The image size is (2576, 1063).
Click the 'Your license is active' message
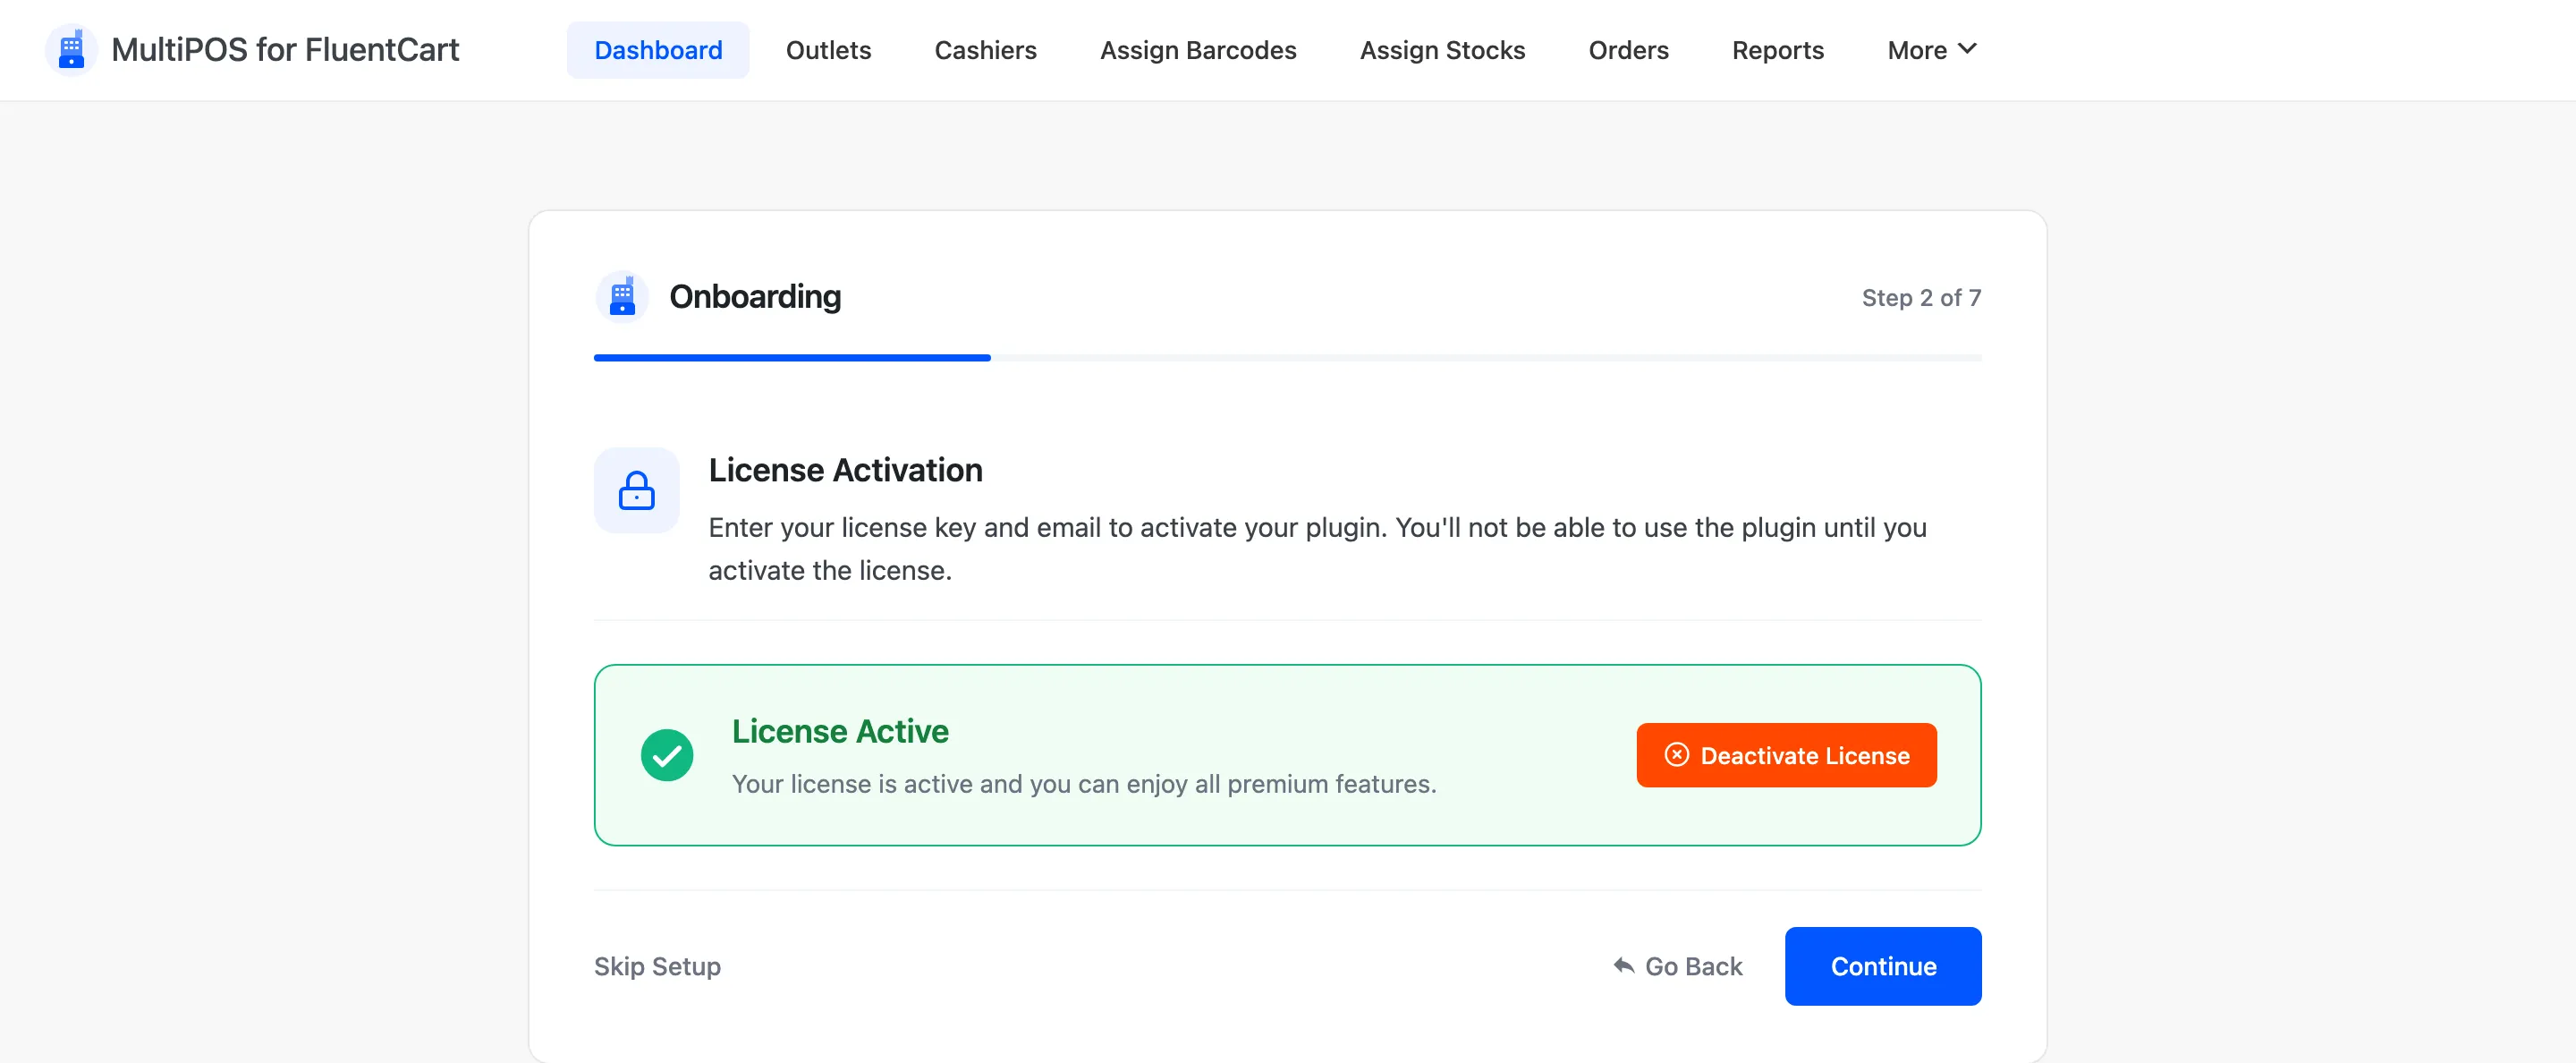[1084, 784]
